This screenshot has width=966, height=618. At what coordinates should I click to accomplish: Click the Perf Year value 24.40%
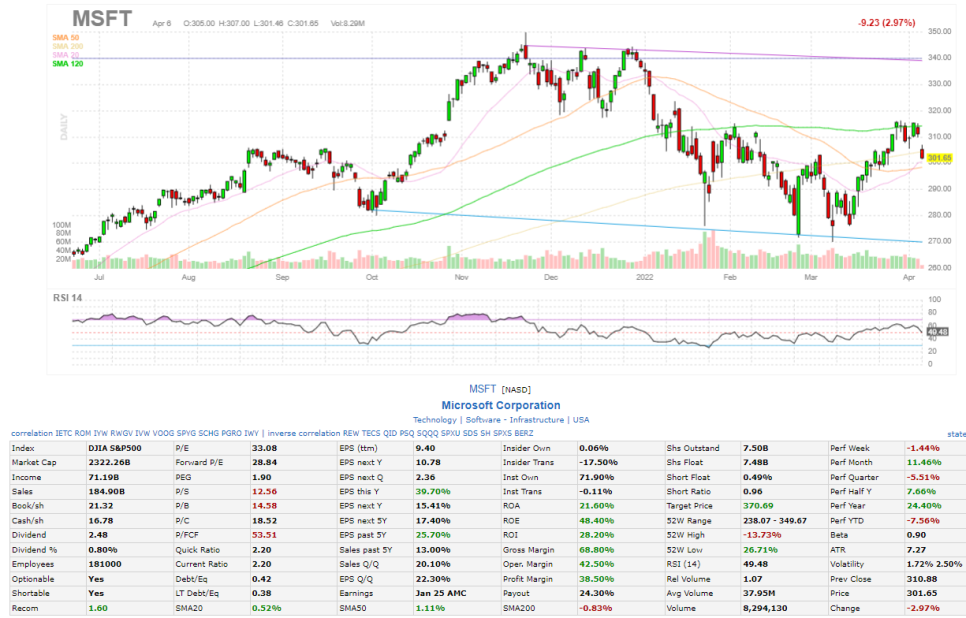(923, 505)
